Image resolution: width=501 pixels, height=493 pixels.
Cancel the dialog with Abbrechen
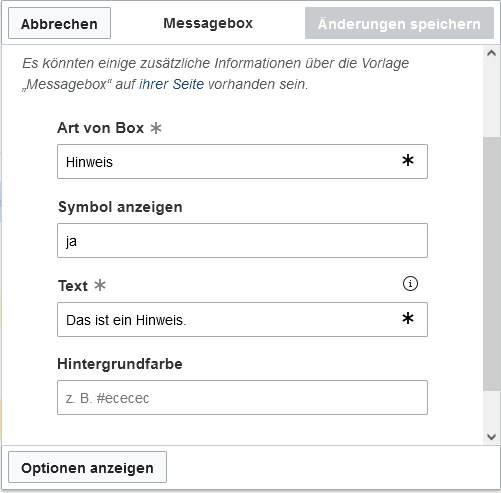(59, 23)
